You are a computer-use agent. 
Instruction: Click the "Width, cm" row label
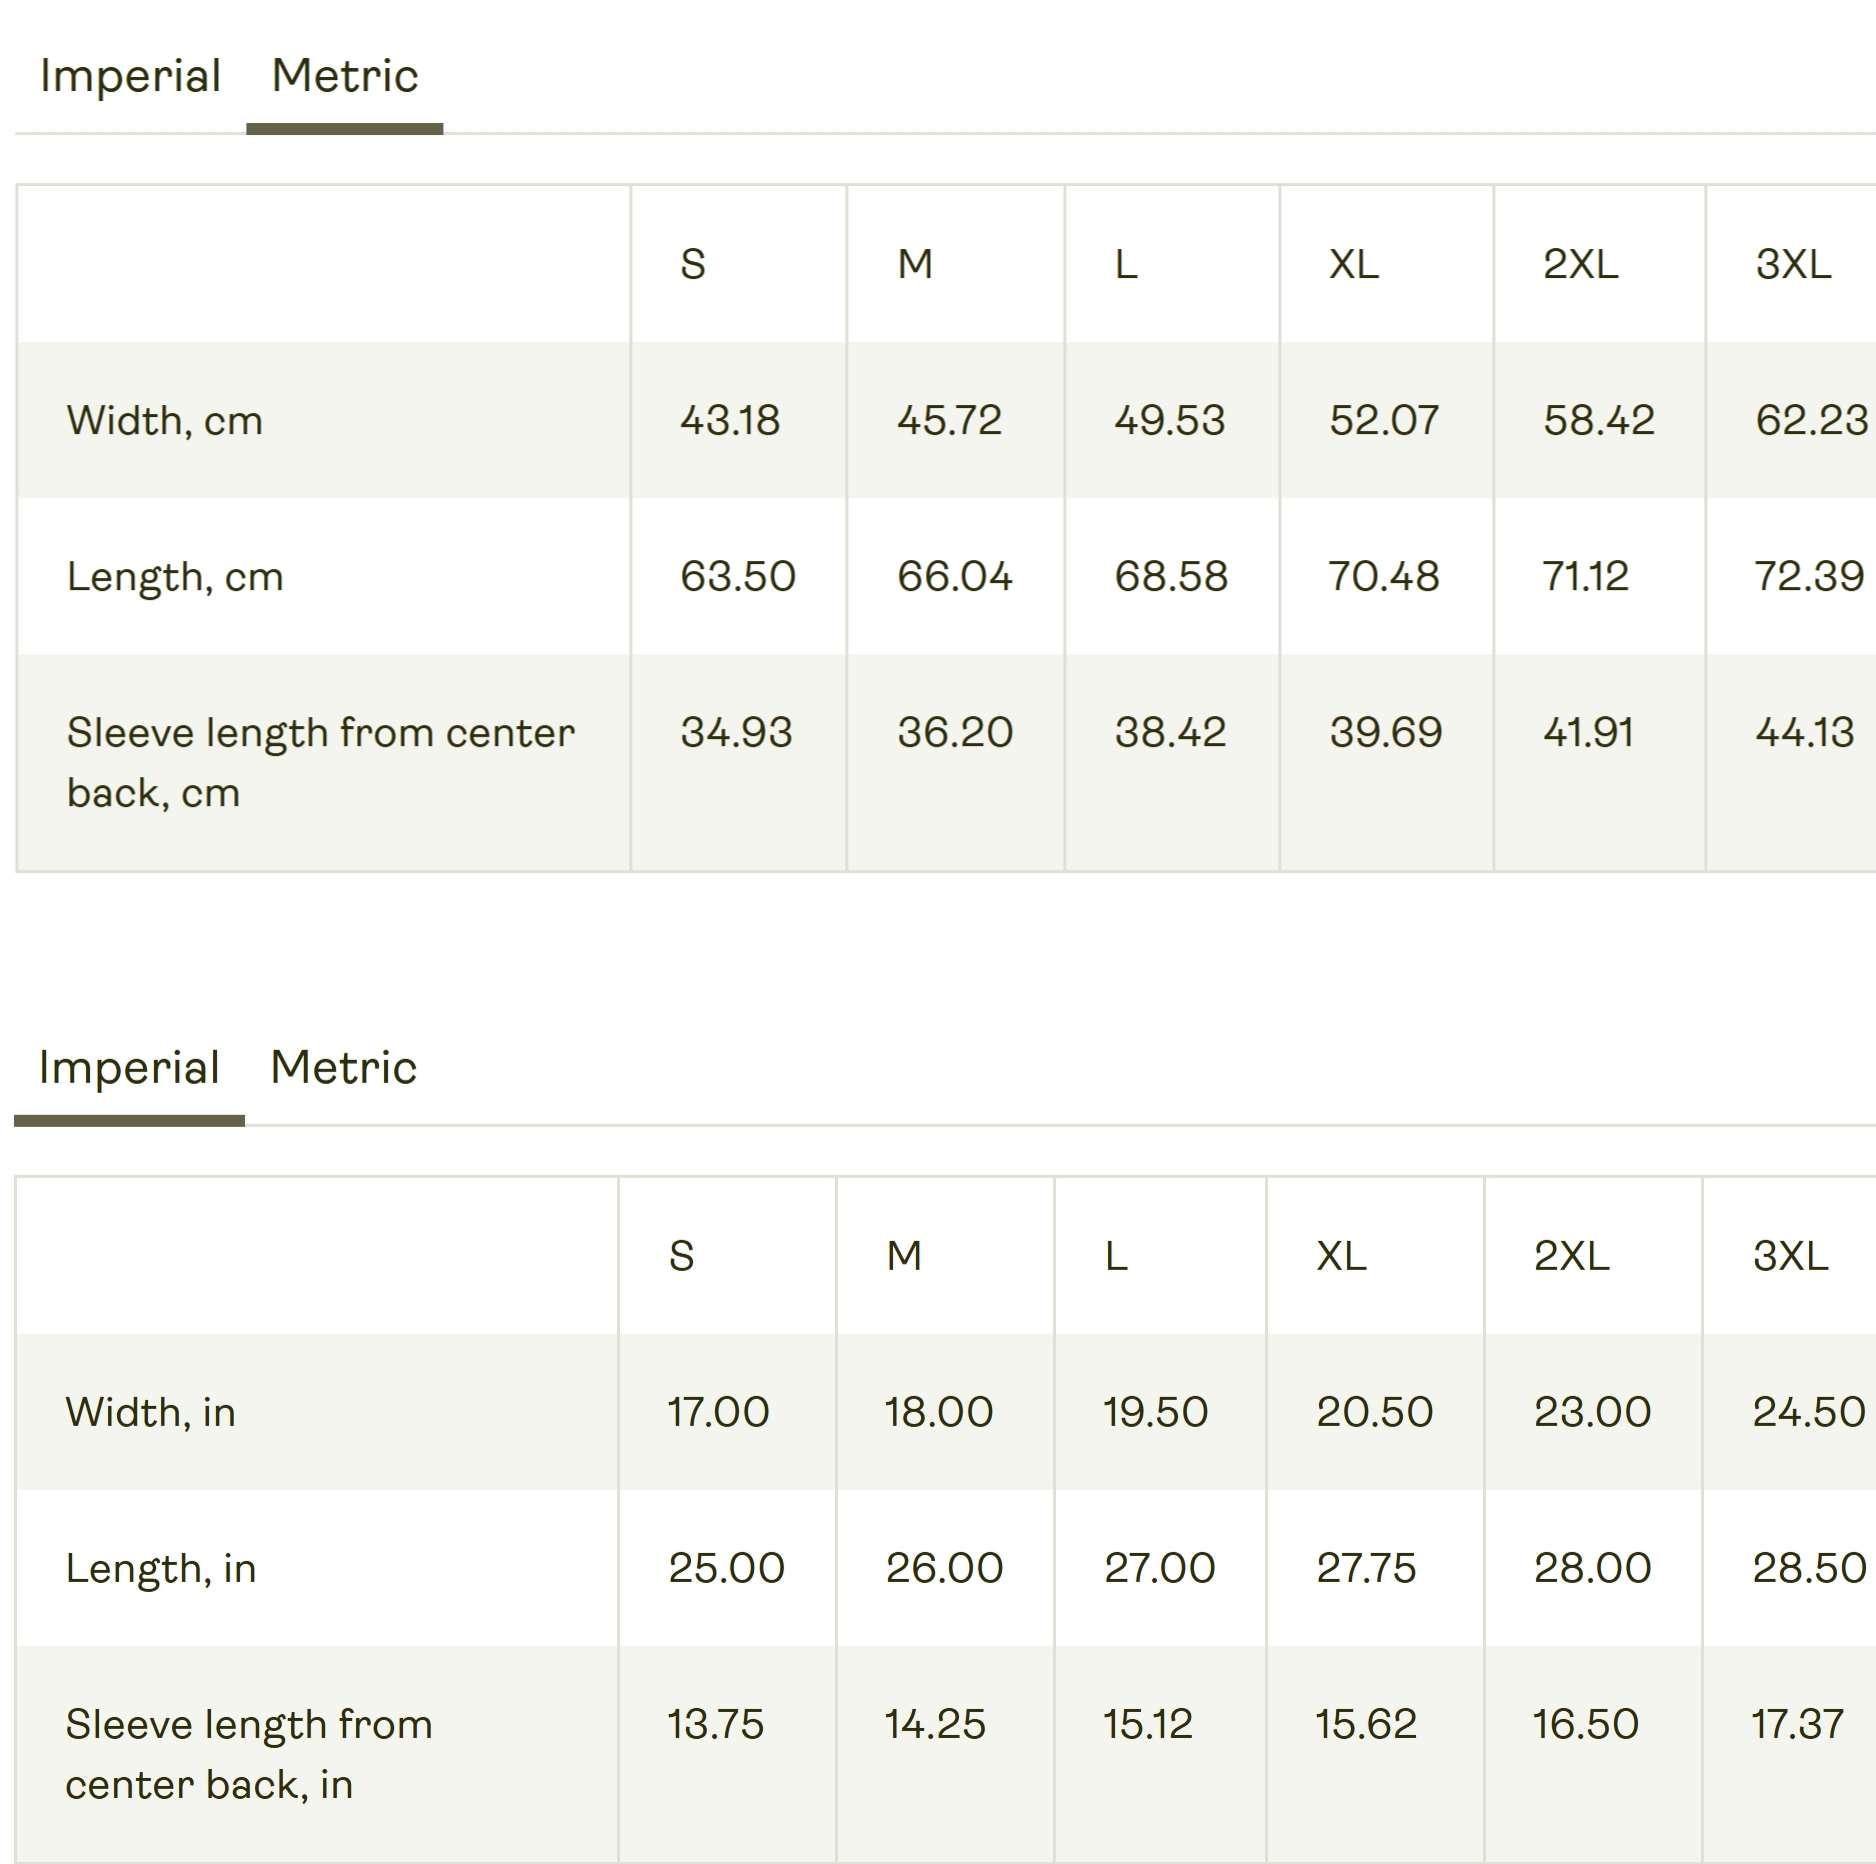pos(165,421)
